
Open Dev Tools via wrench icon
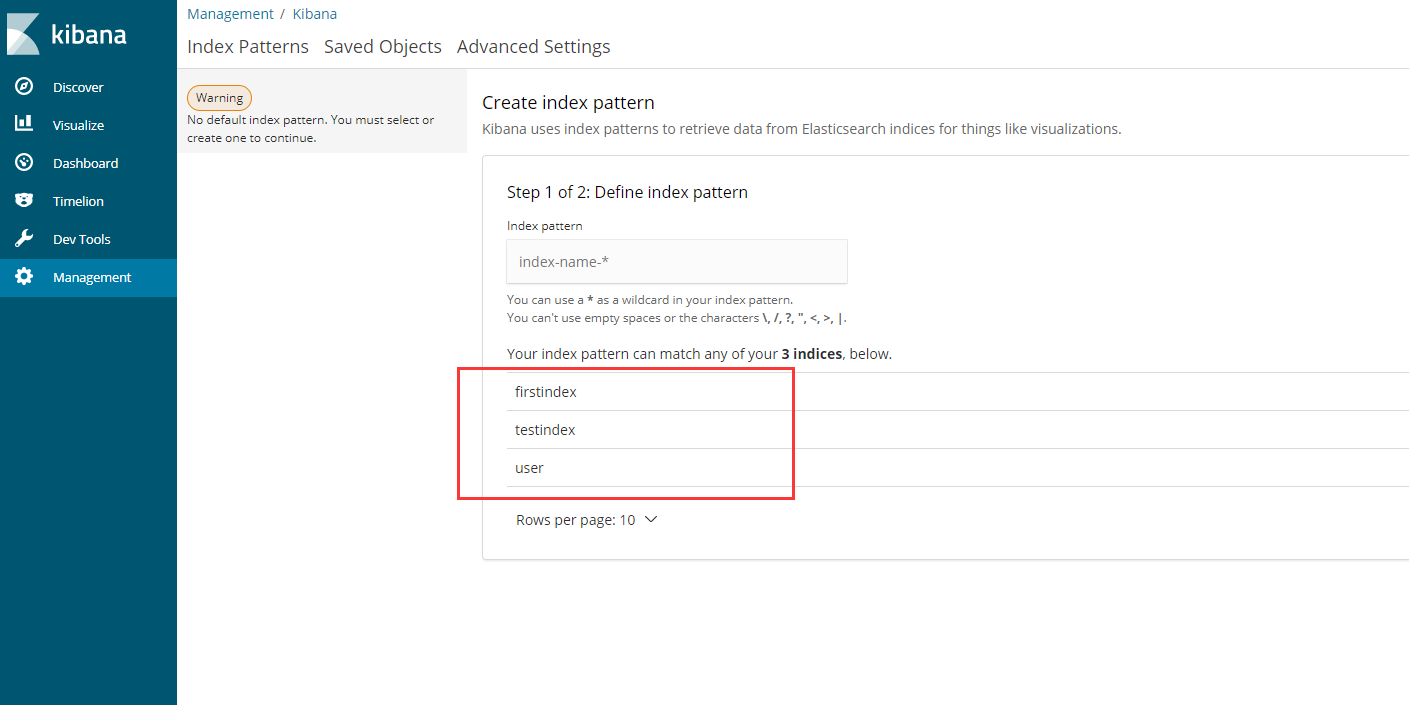pyautogui.click(x=24, y=238)
